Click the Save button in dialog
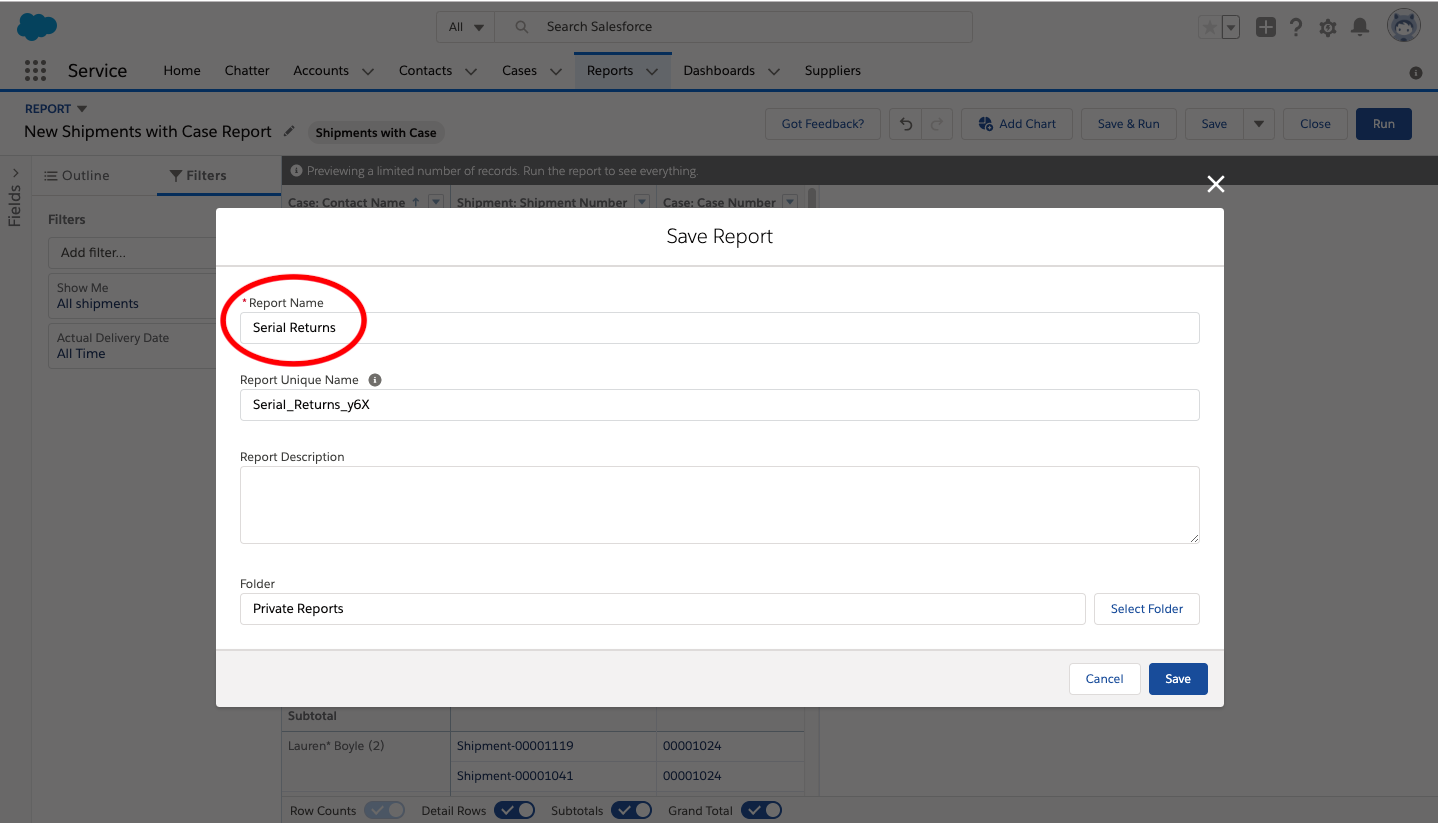The image size is (1438, 823). [1178, 679]
